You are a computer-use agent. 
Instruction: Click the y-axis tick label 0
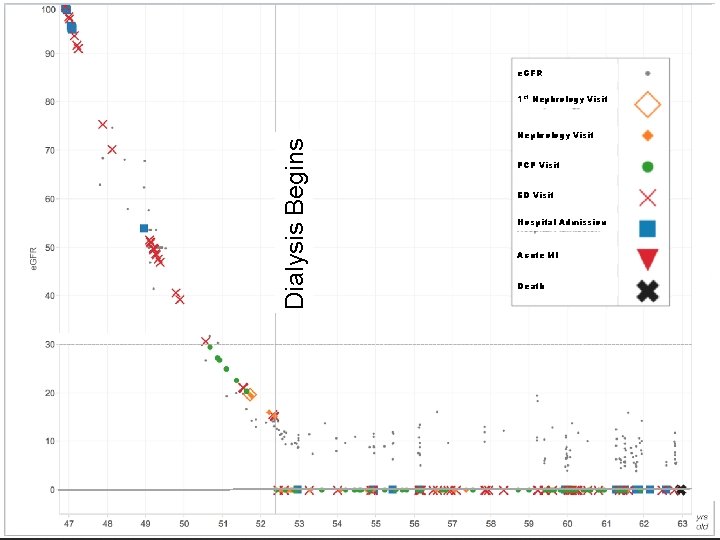click(52, 490)
